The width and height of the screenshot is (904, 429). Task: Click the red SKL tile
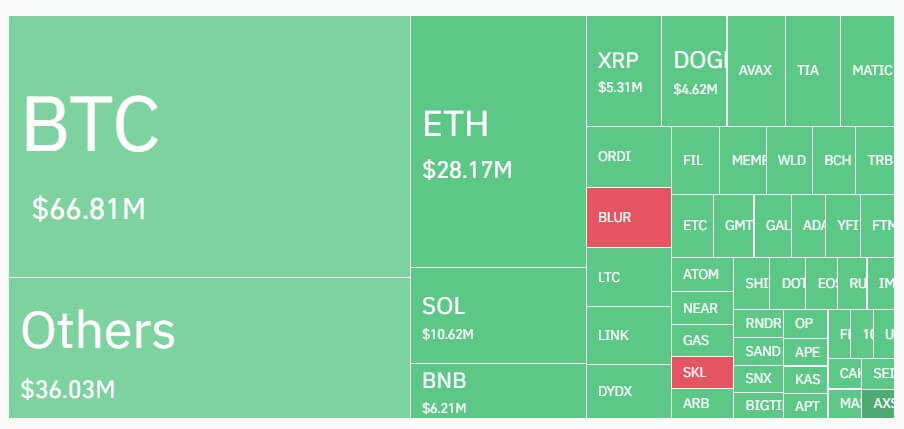tap(701, 373)
